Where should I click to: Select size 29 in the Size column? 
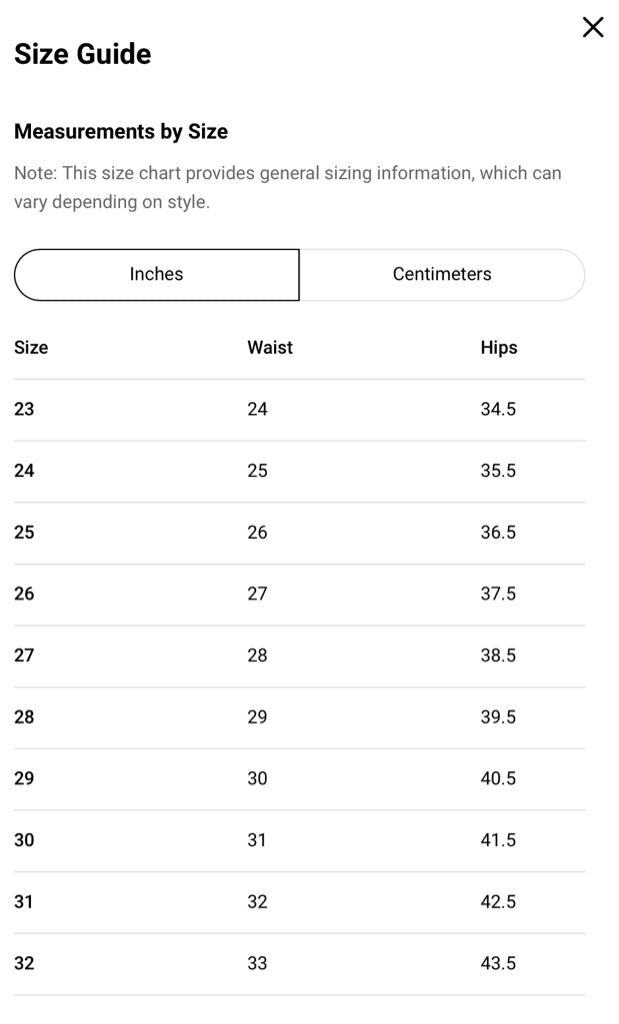coord(24,778)
